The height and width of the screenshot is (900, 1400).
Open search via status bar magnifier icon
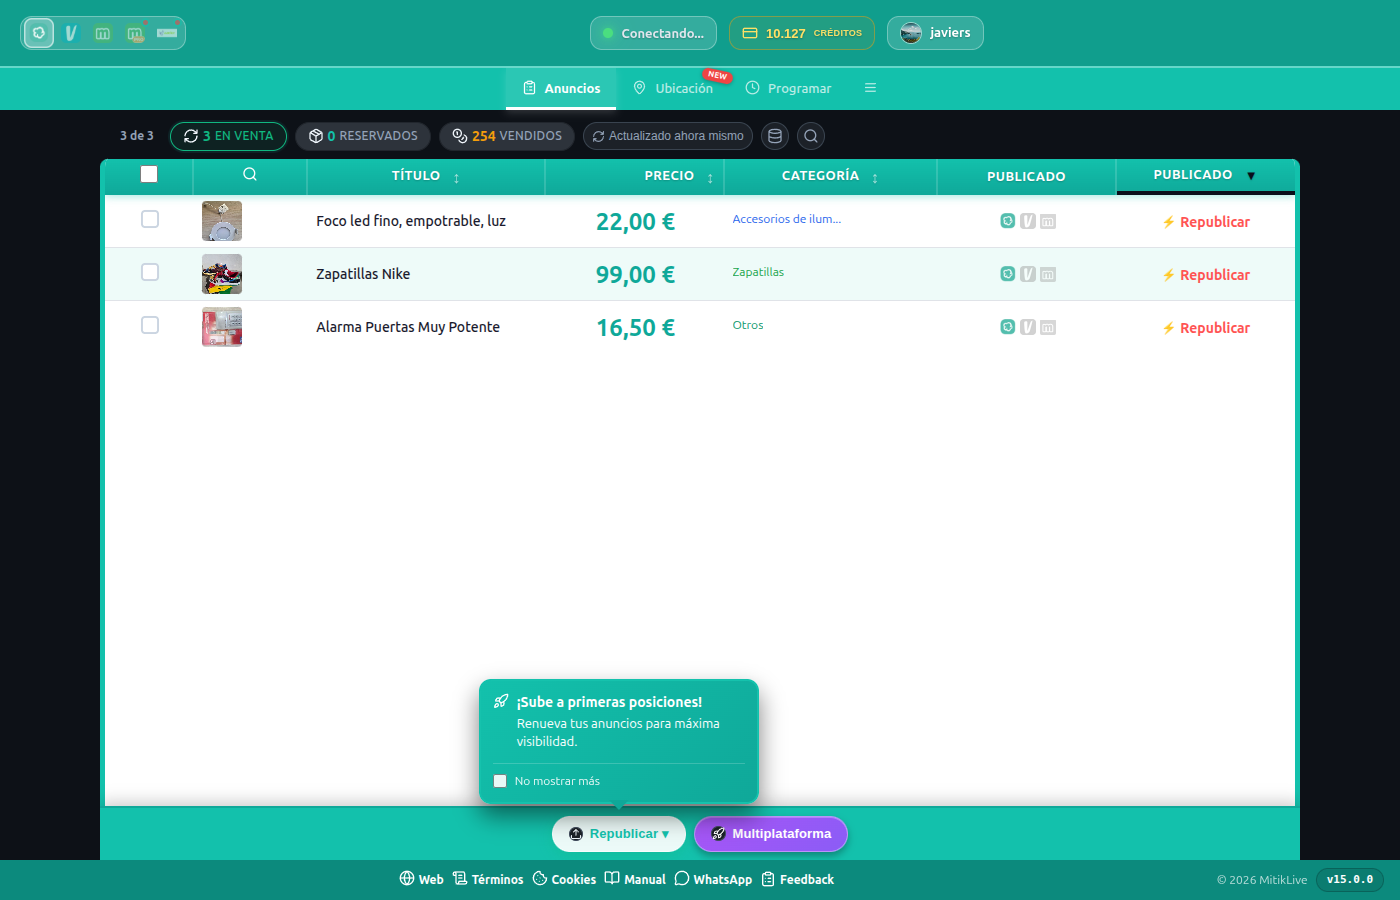pos(811,136)
